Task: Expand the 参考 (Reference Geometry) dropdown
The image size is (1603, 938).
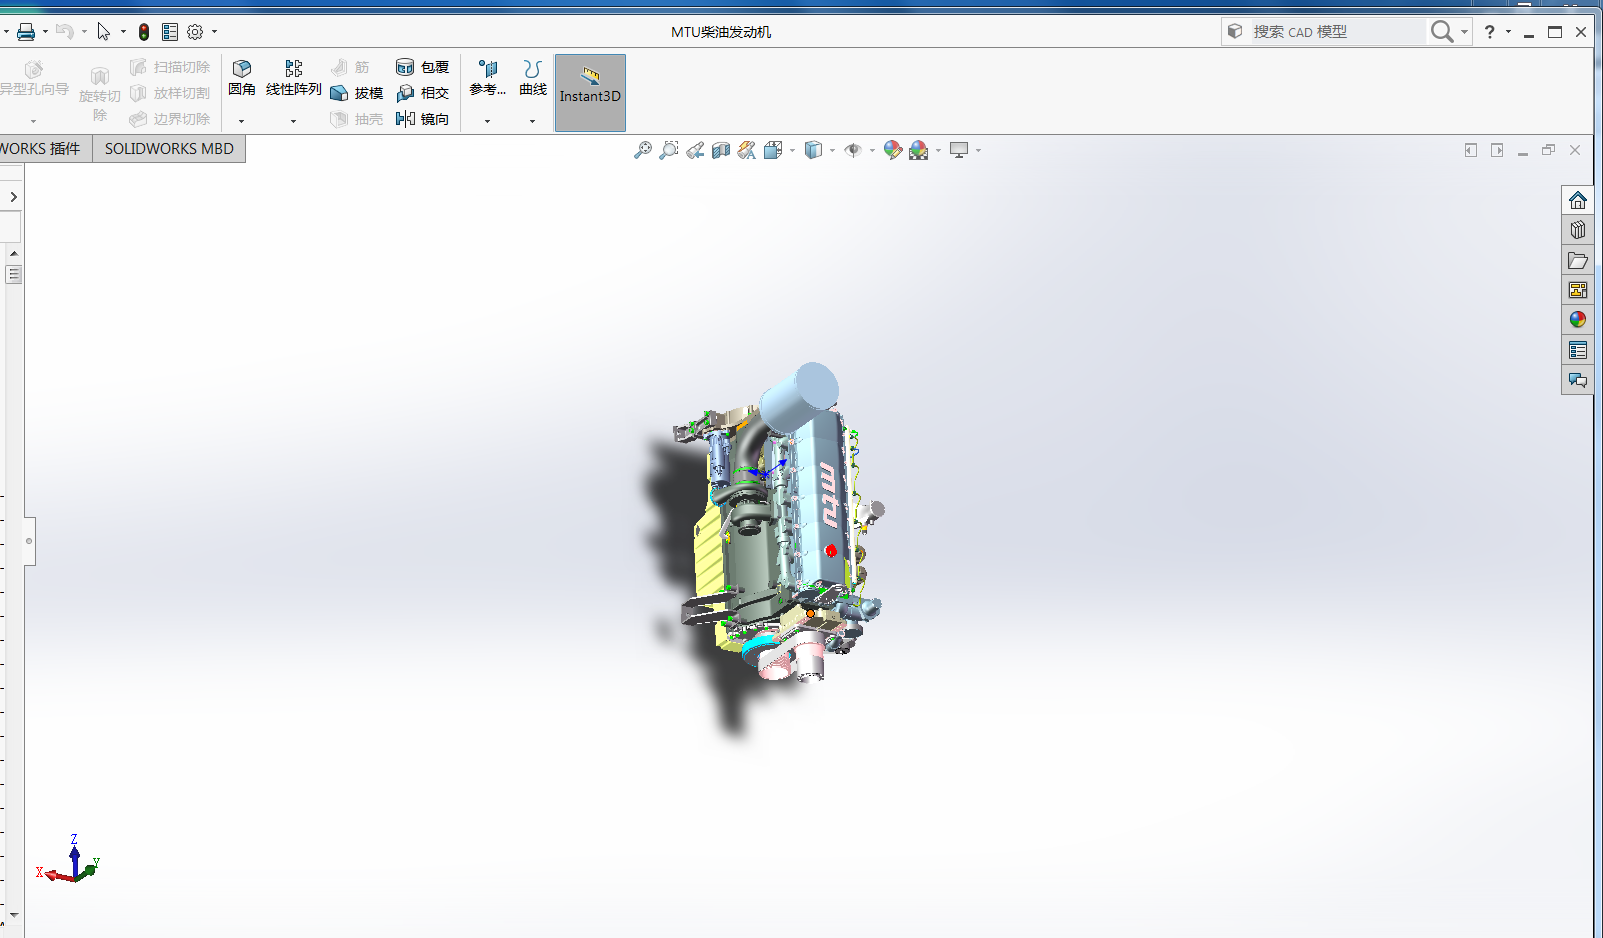Action: coord(487,123)
